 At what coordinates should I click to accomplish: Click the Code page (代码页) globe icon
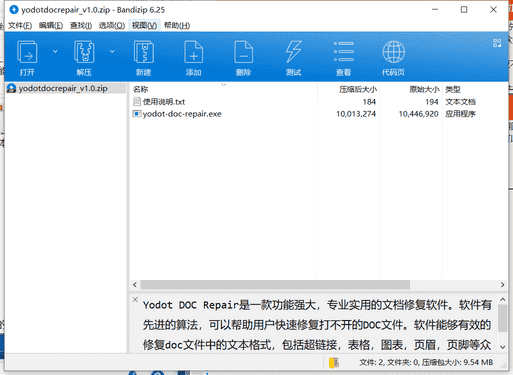pos(394,52)
